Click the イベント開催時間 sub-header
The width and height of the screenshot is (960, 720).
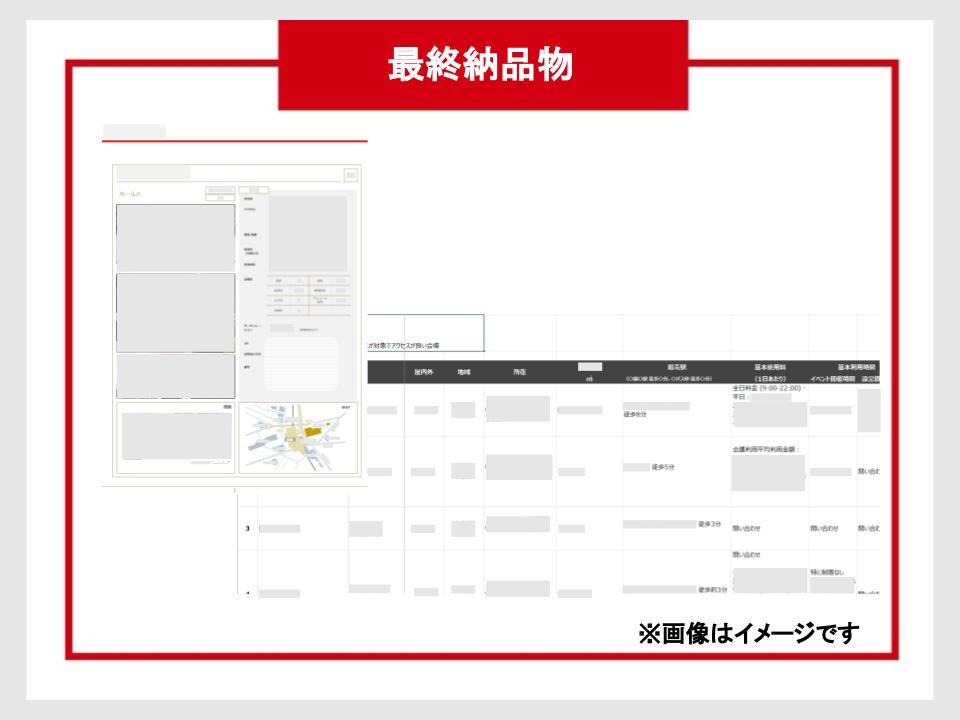tap(833, 379)
